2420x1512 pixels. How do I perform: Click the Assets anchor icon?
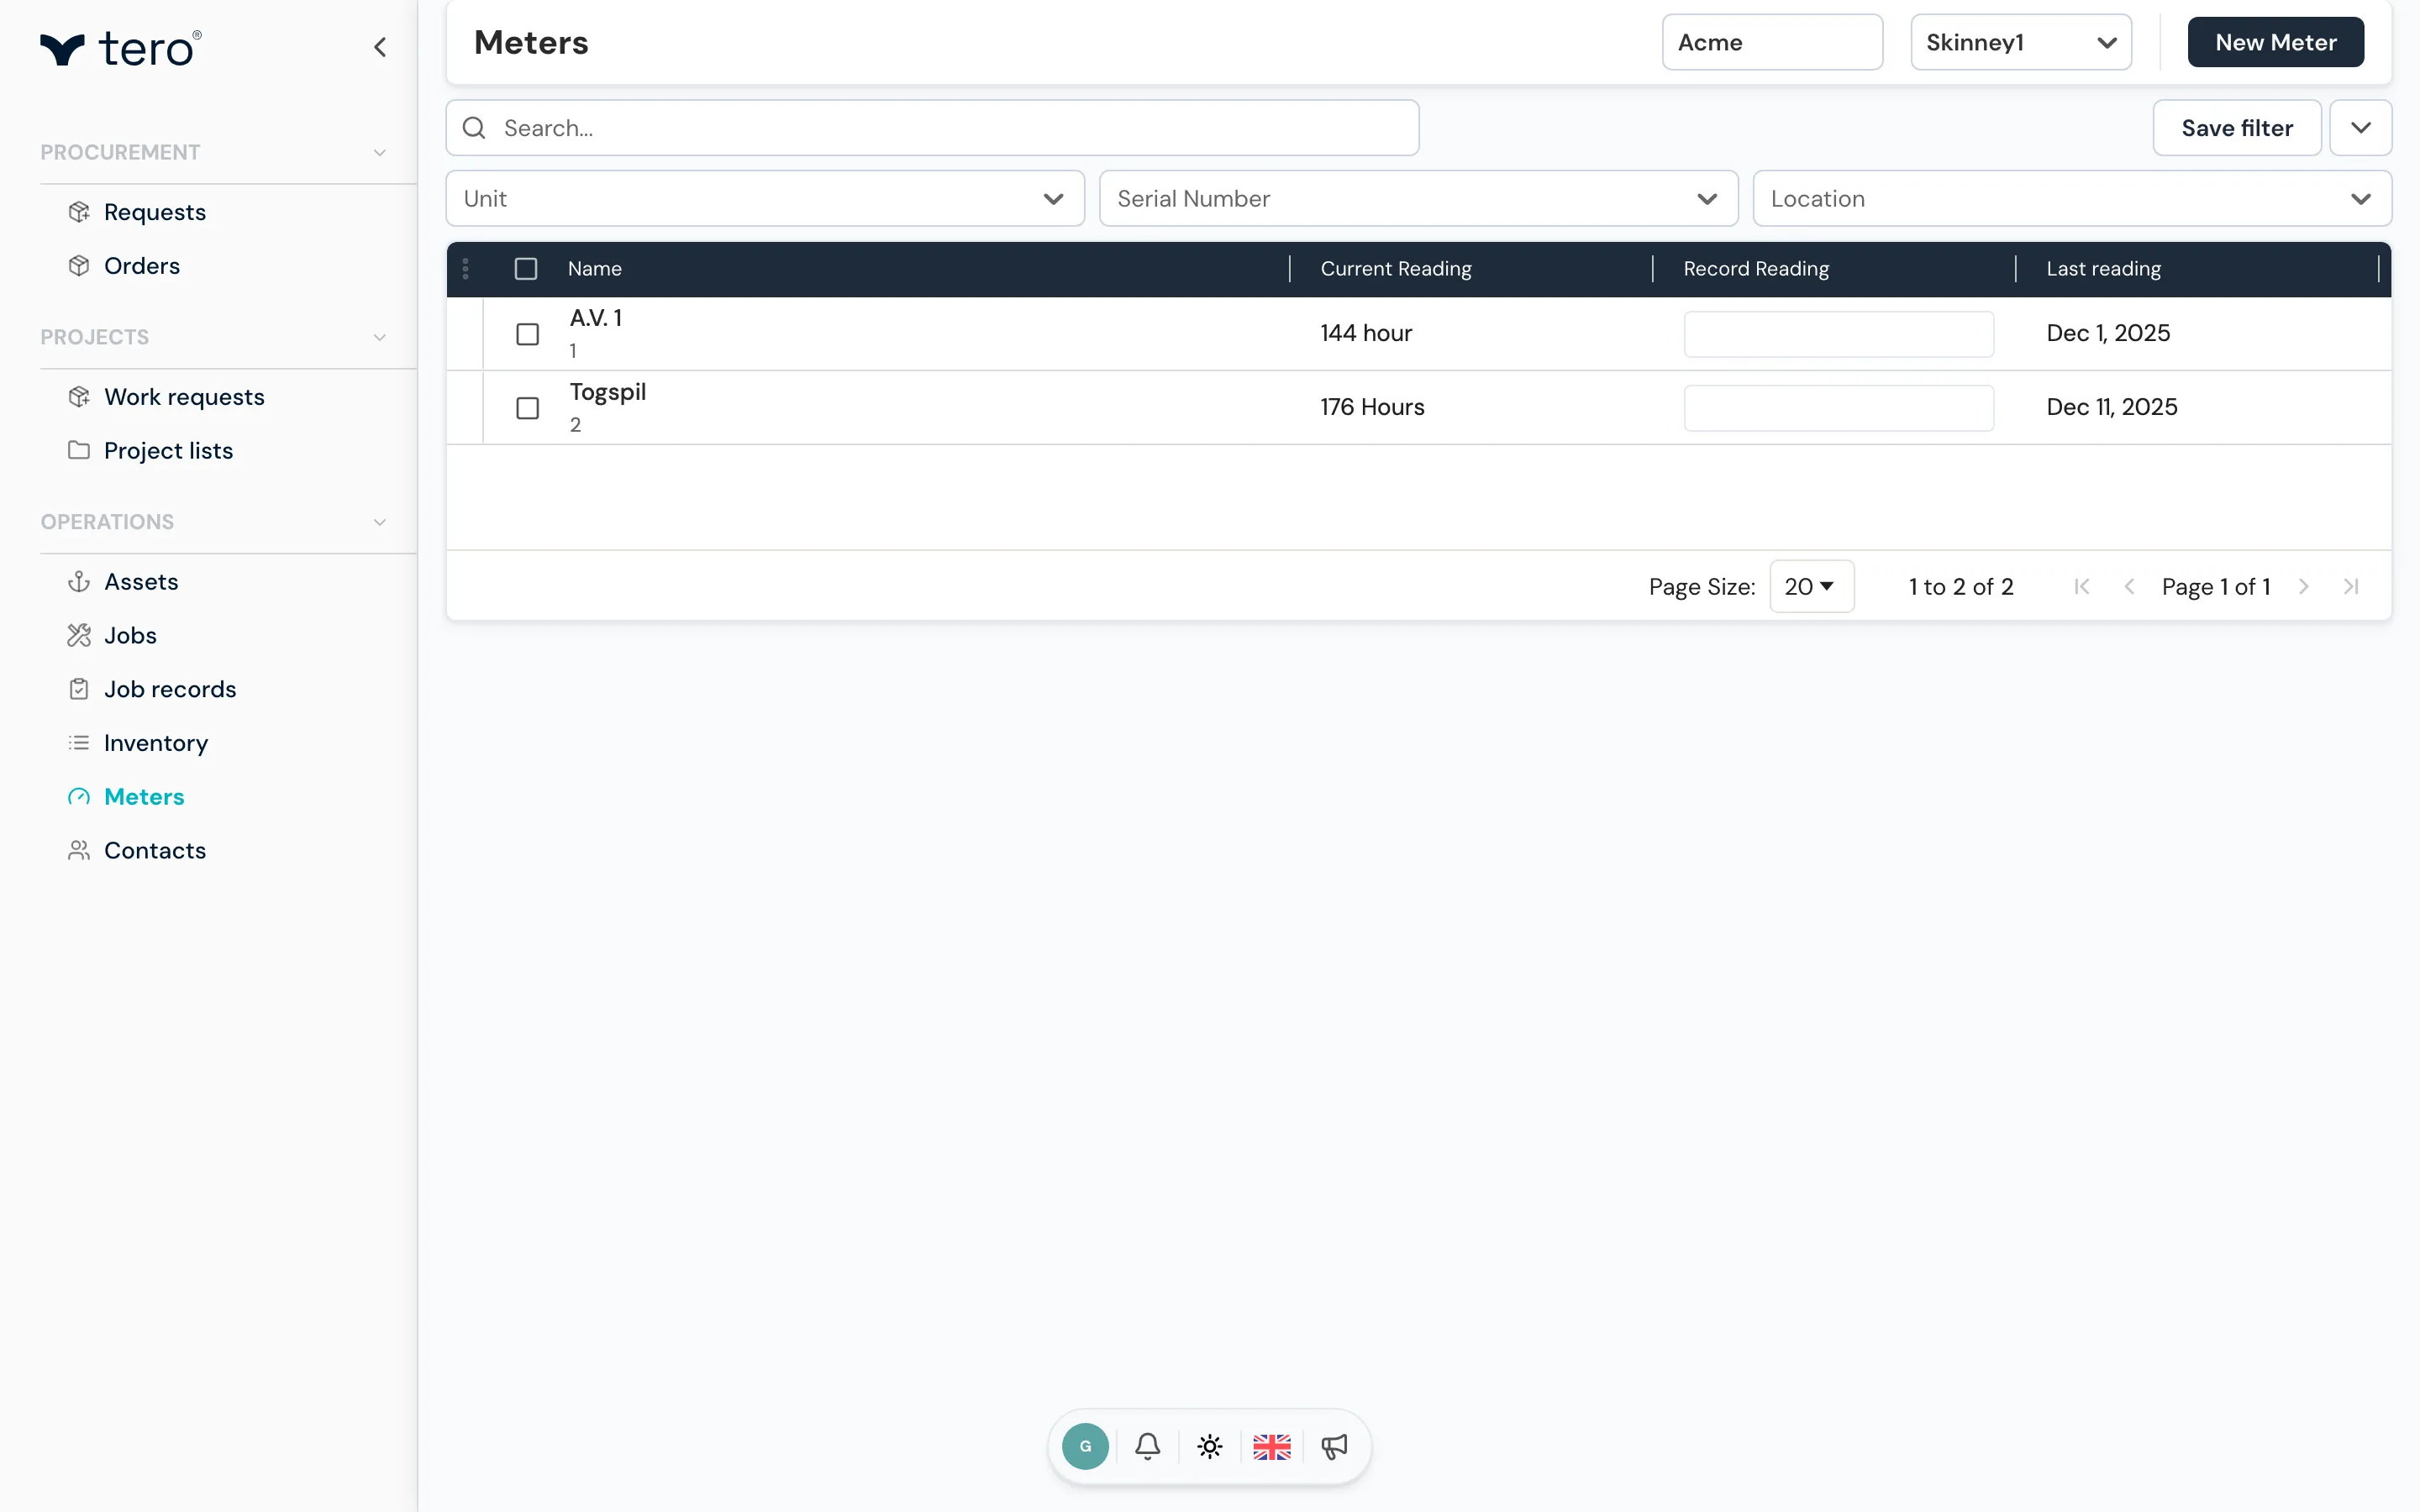point(79,582)
